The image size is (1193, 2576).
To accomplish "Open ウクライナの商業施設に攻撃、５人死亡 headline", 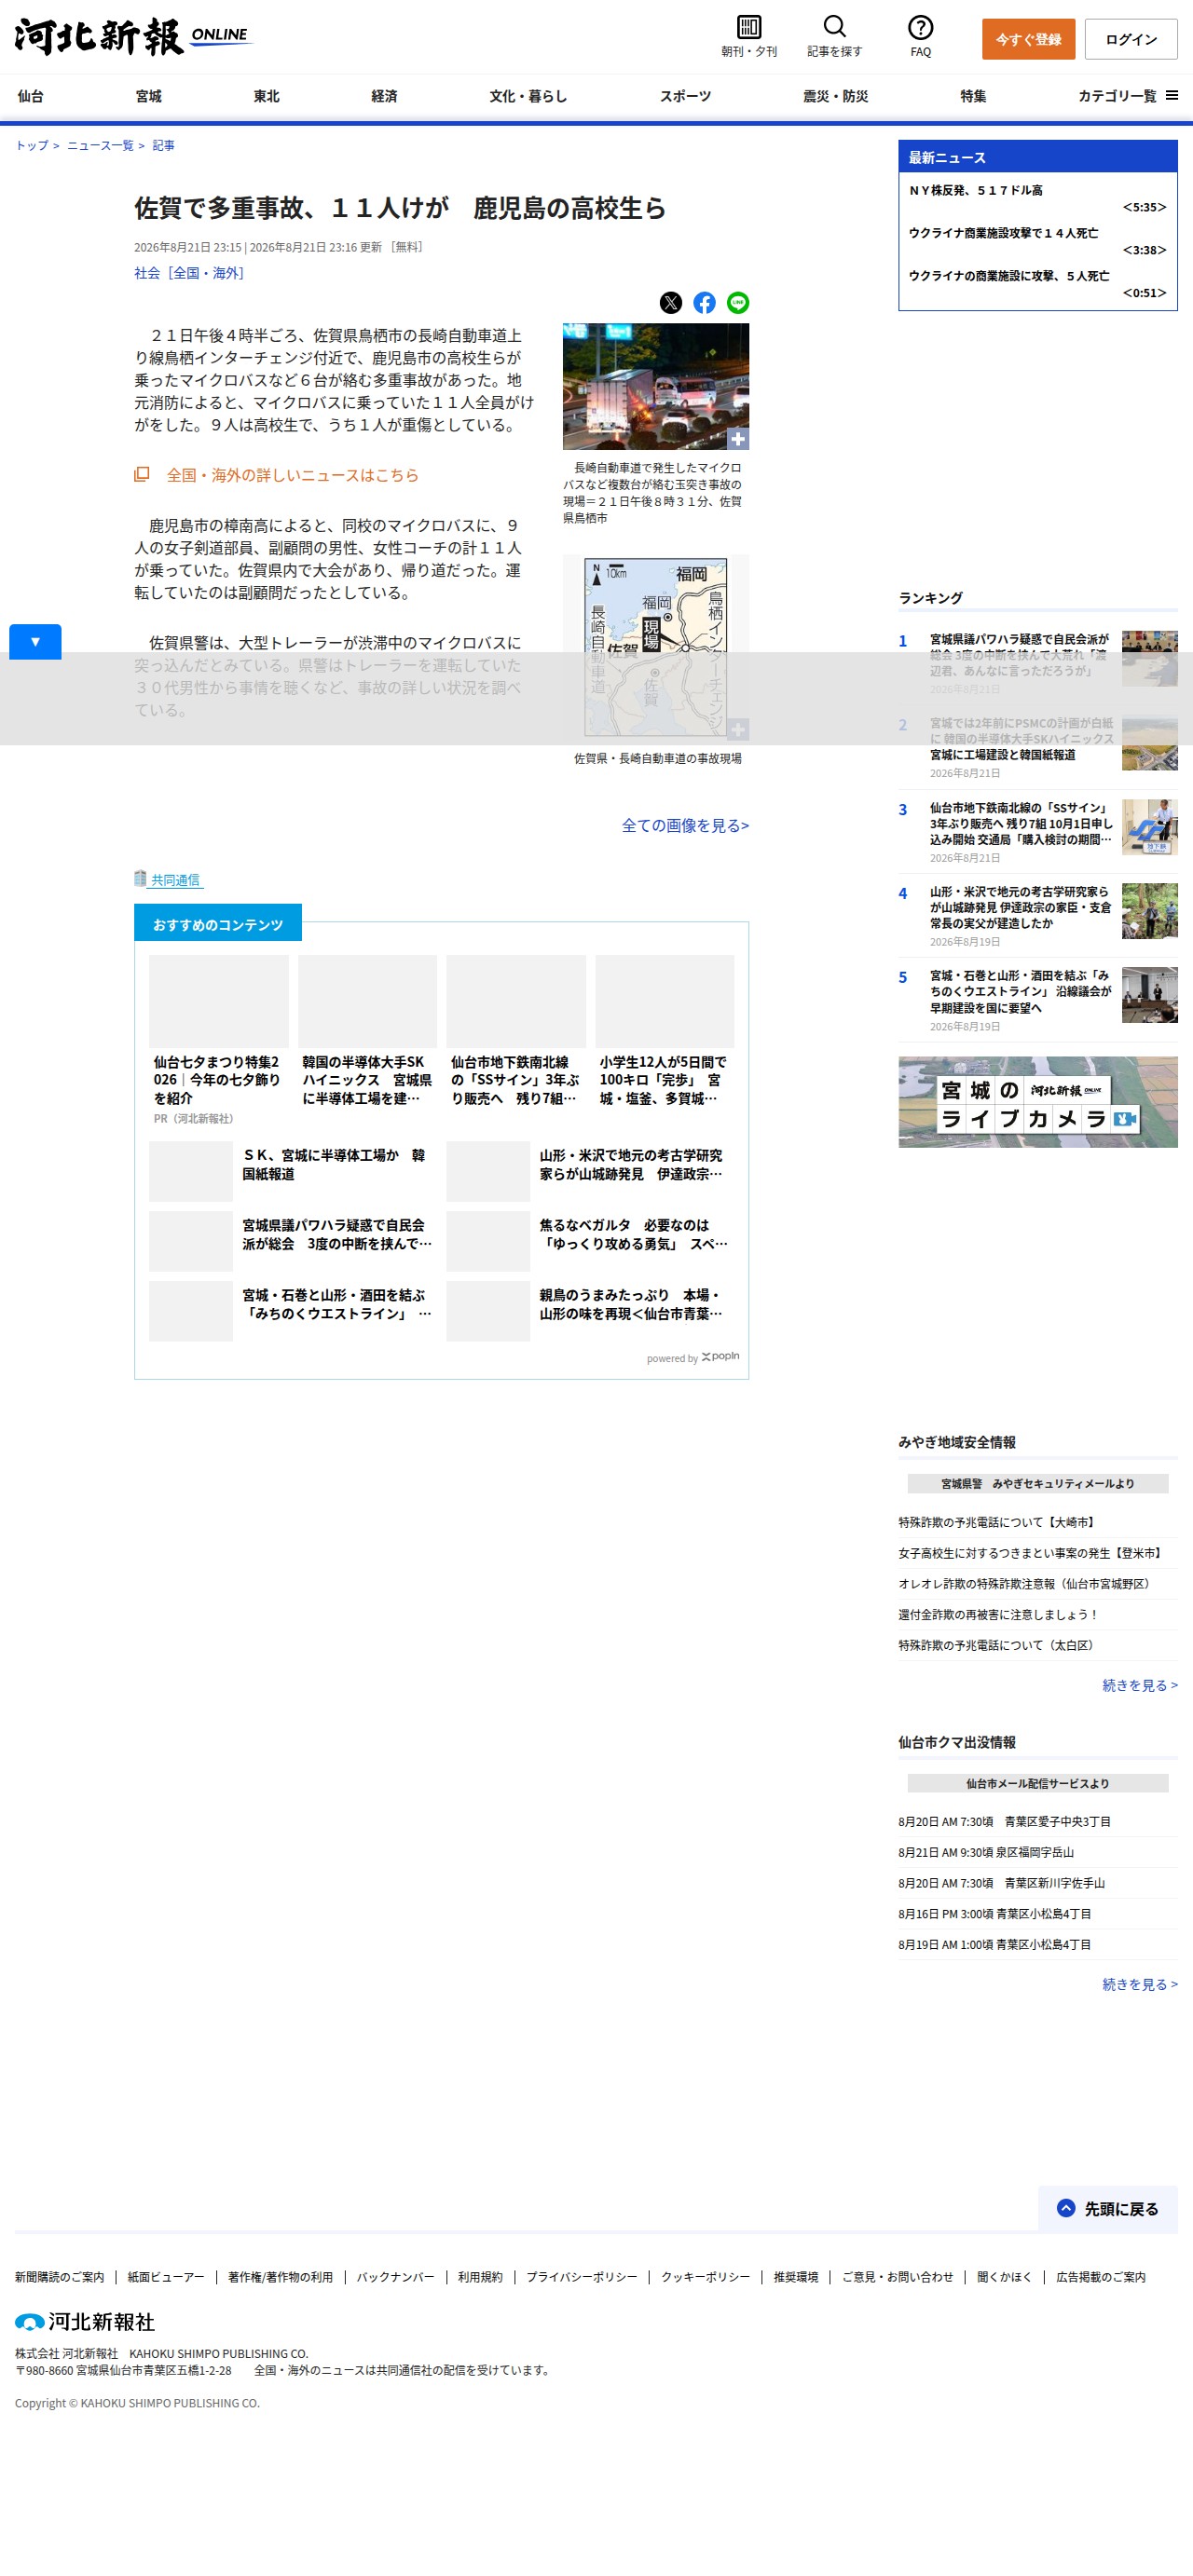I will coord(1009,276).
